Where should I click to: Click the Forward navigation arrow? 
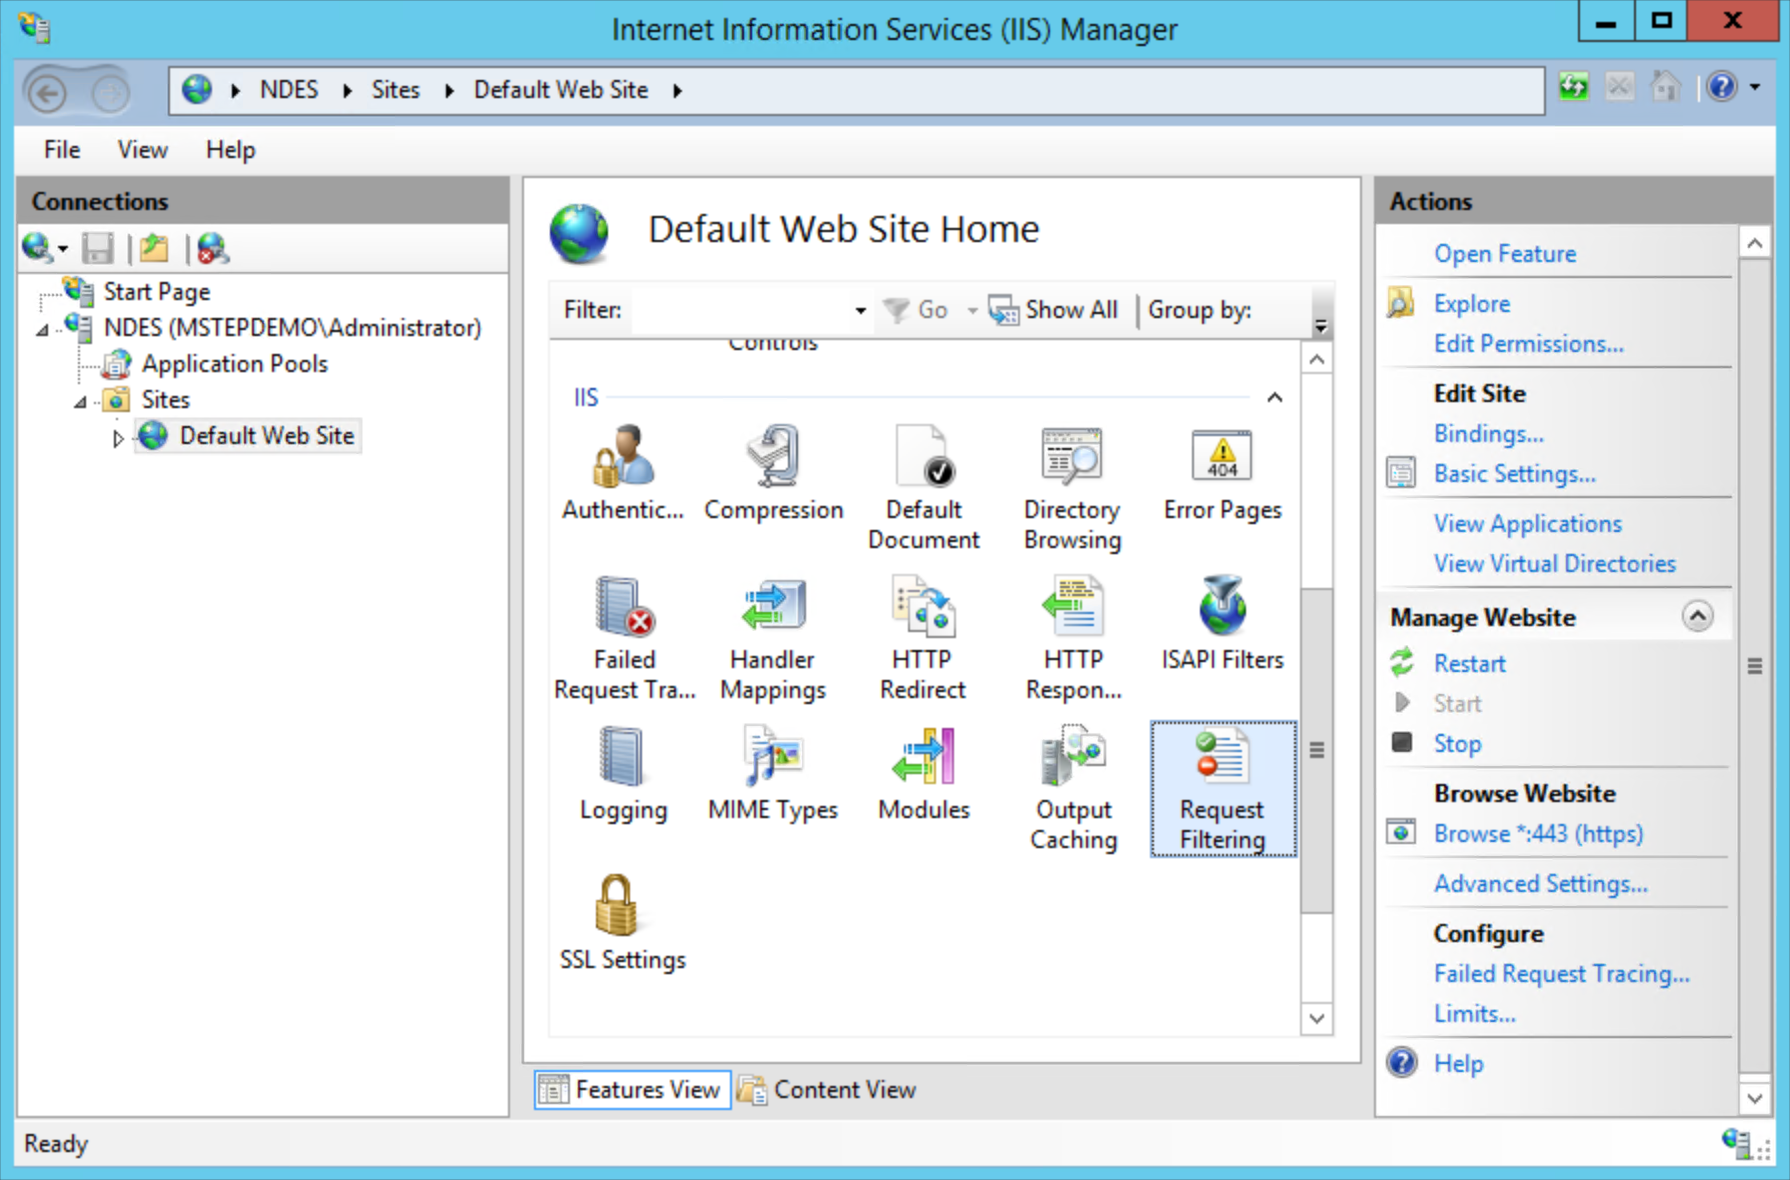click(x=110, y=93)
